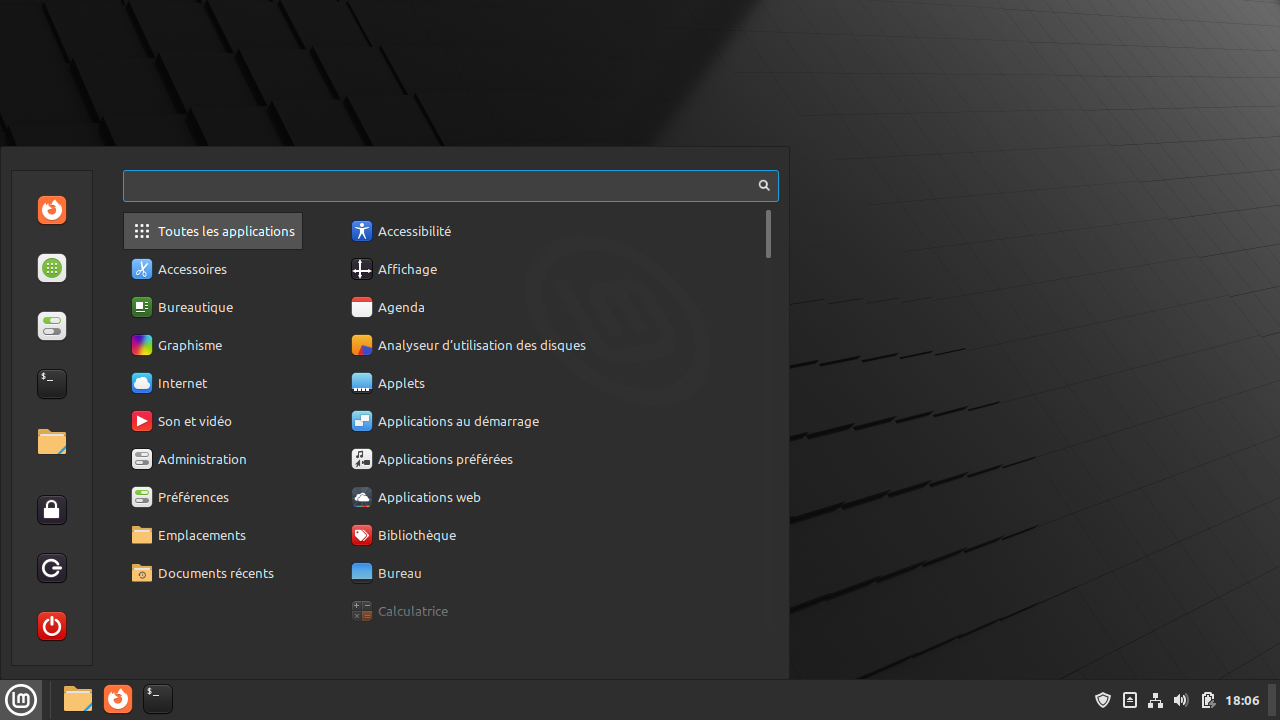
Task: Browse the Graphisme category
Action: 190,345
